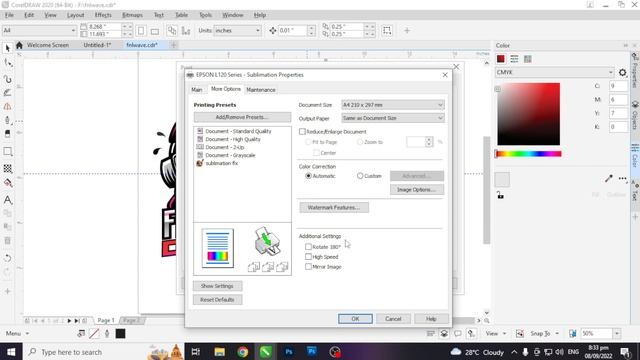The image size is (640, 360).
Task: Expand the Menu dropdown at bottom left
Action: 27,333
